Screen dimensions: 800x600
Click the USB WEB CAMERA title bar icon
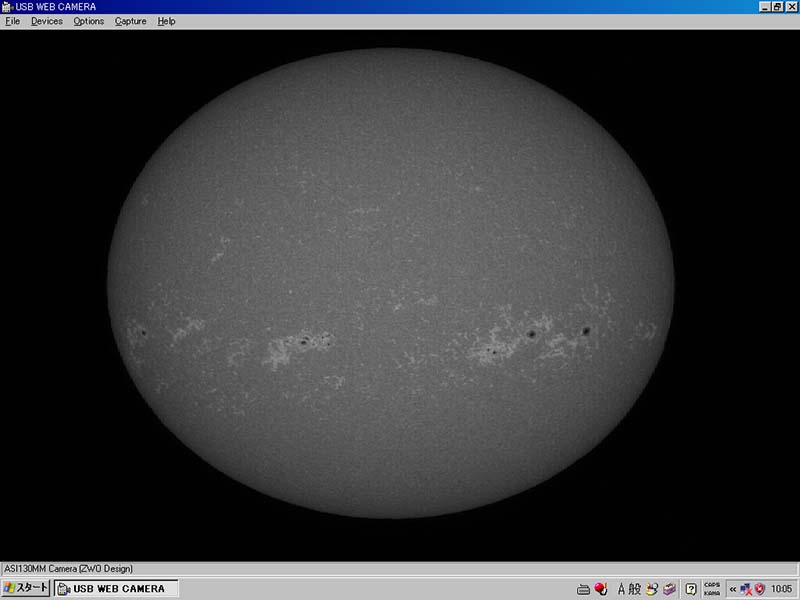click(x=8, y=7)
